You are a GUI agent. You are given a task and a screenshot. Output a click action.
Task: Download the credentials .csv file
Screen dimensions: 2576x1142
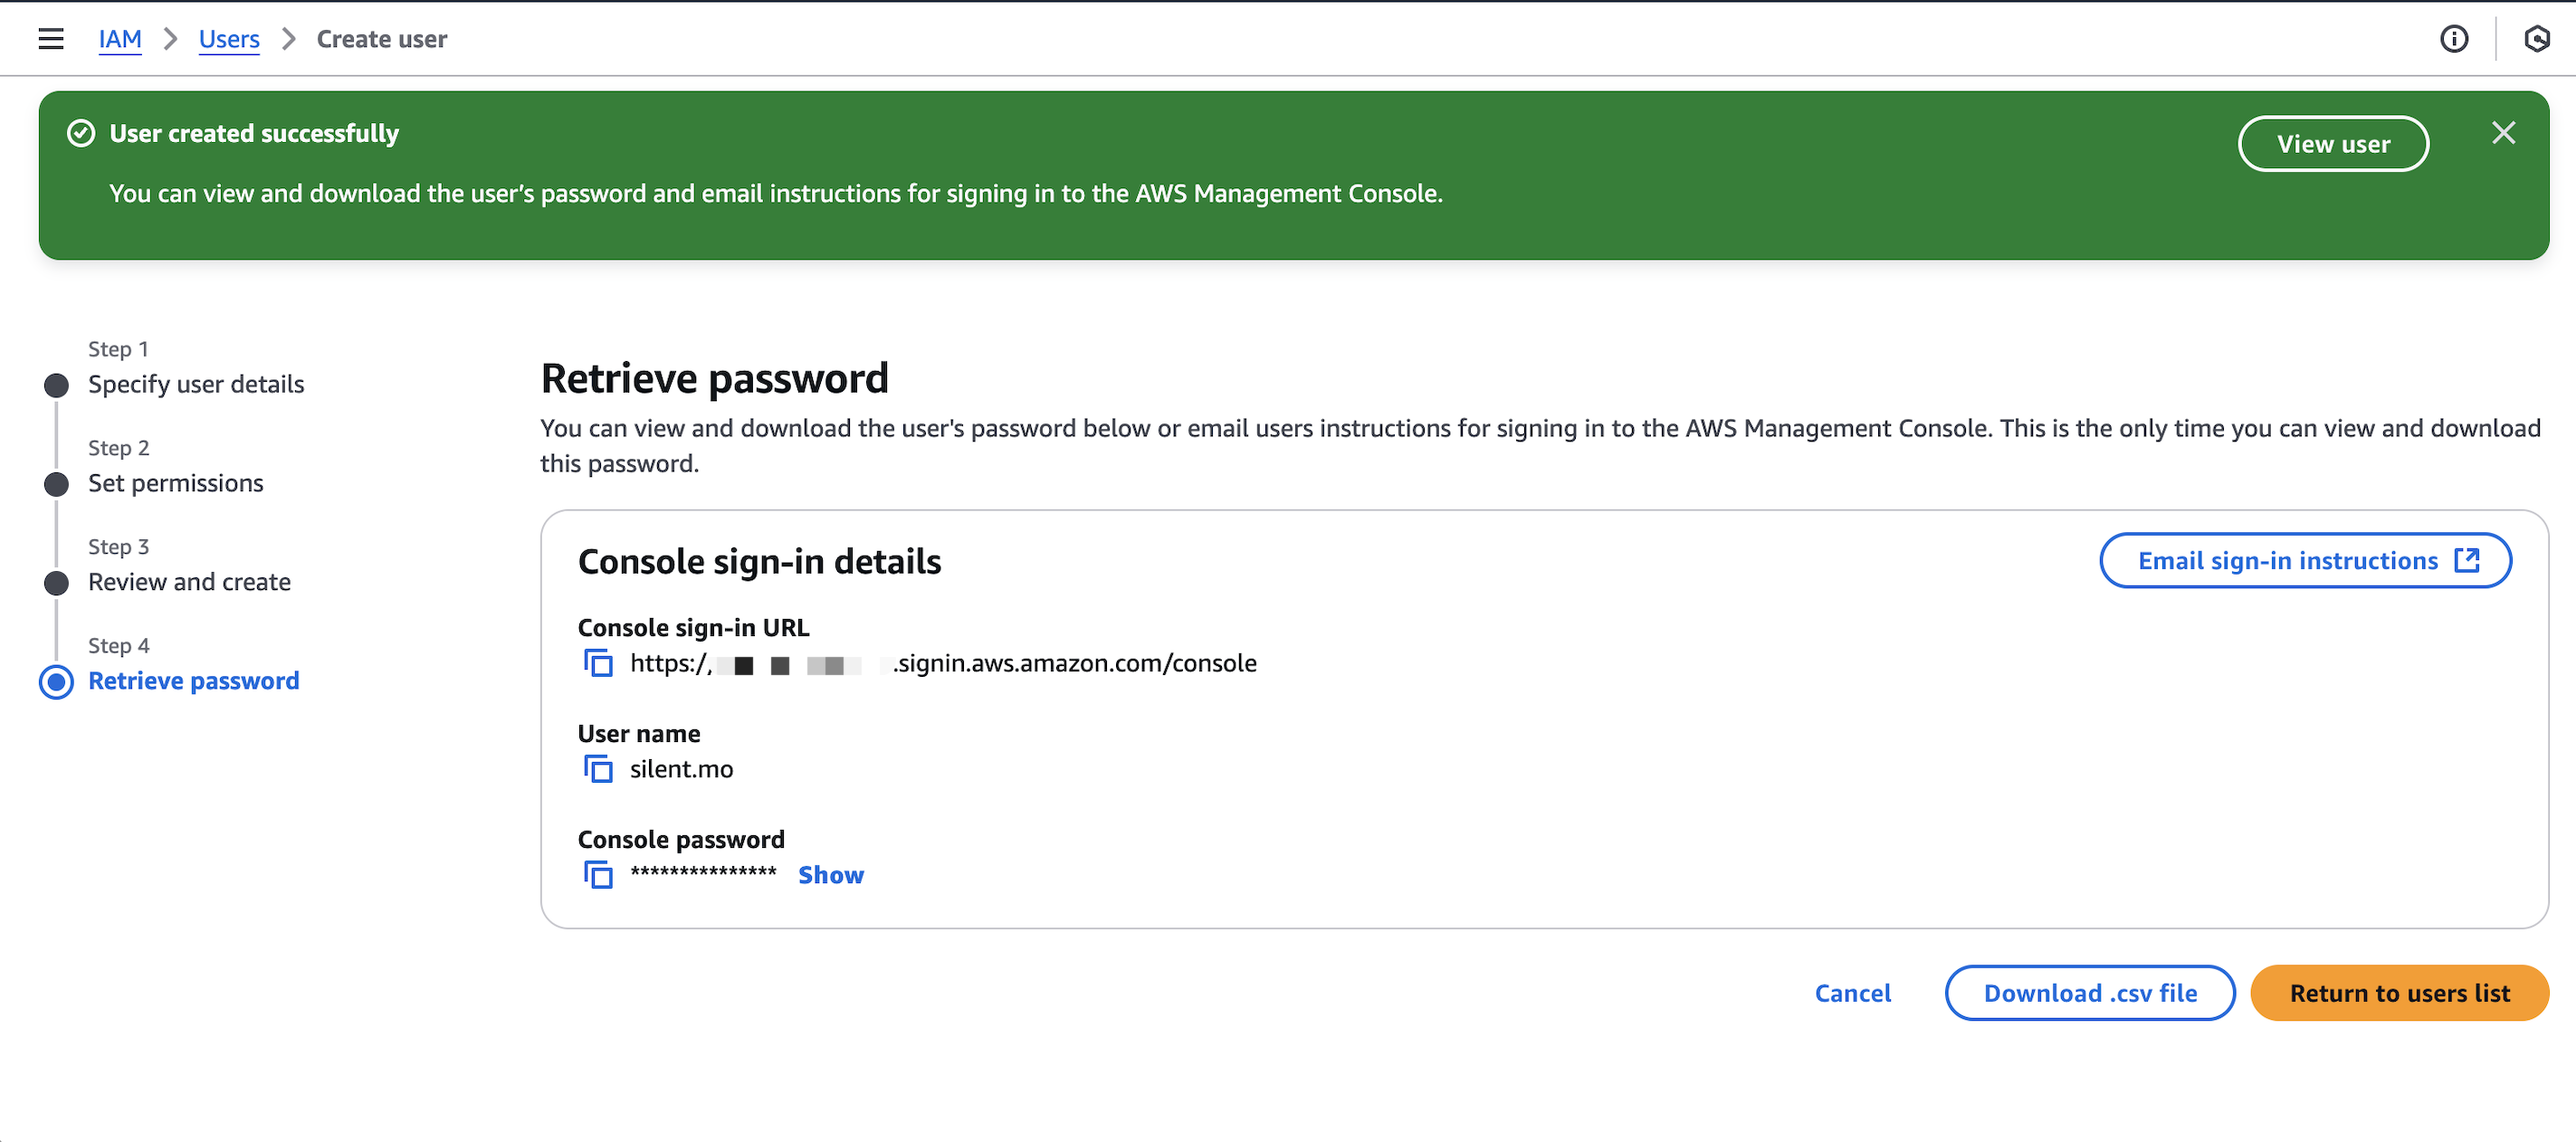click(2089, 992)
